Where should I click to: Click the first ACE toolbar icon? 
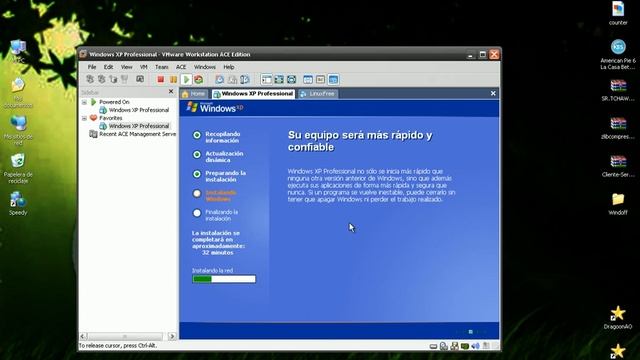[x=90, y=79]
